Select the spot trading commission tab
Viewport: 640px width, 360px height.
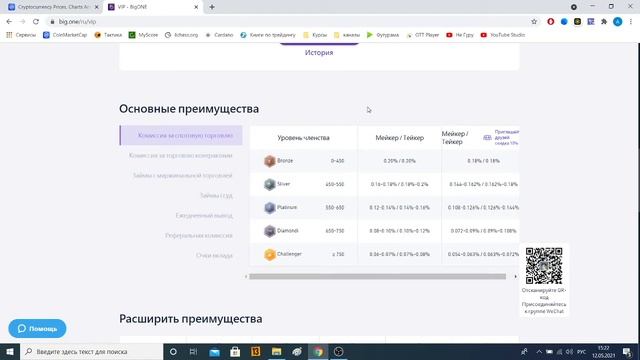[x=181, y=136]
